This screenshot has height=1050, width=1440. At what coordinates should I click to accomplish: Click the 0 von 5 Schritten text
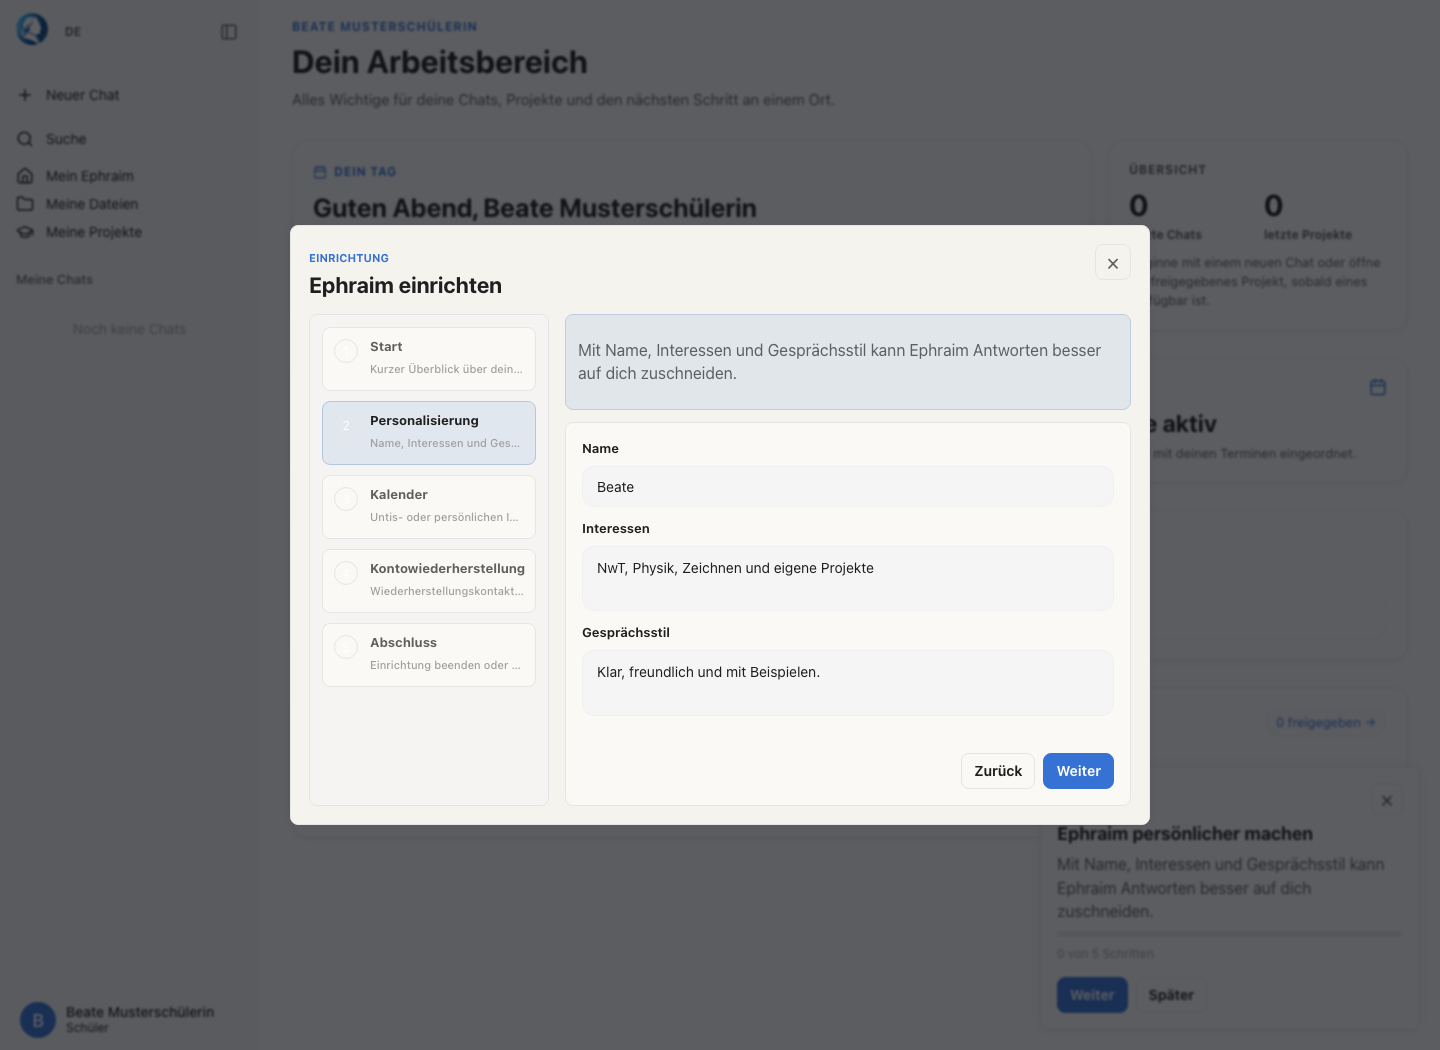click(1105, 954)
